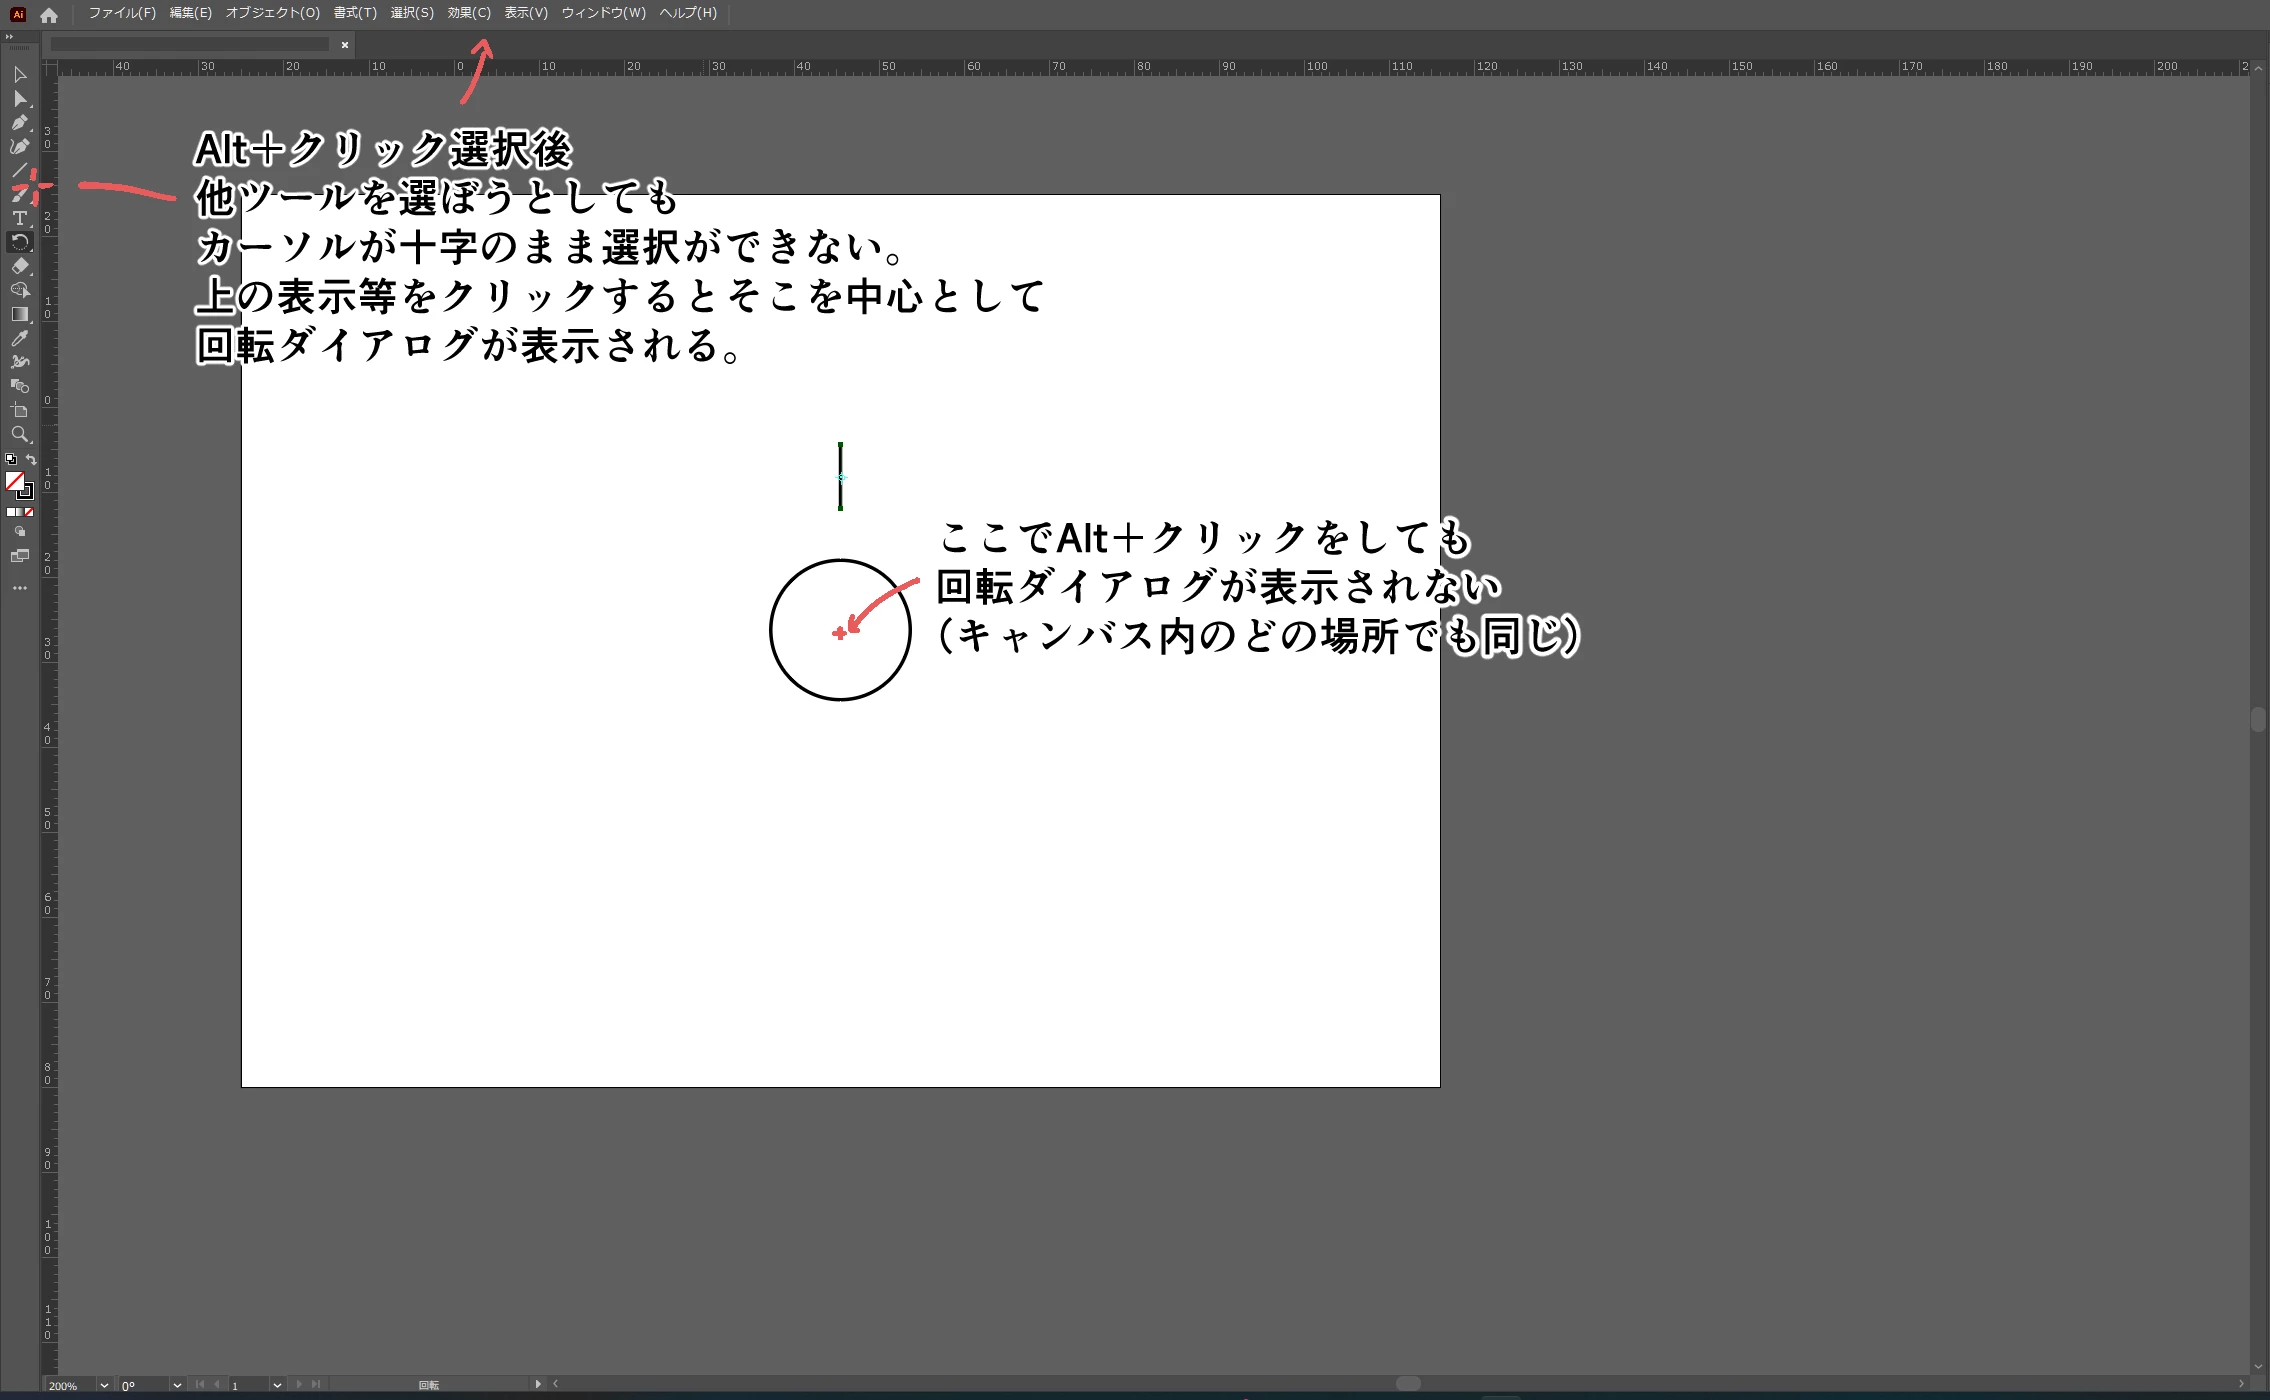Click the Artboard tool

coord(19,410)
